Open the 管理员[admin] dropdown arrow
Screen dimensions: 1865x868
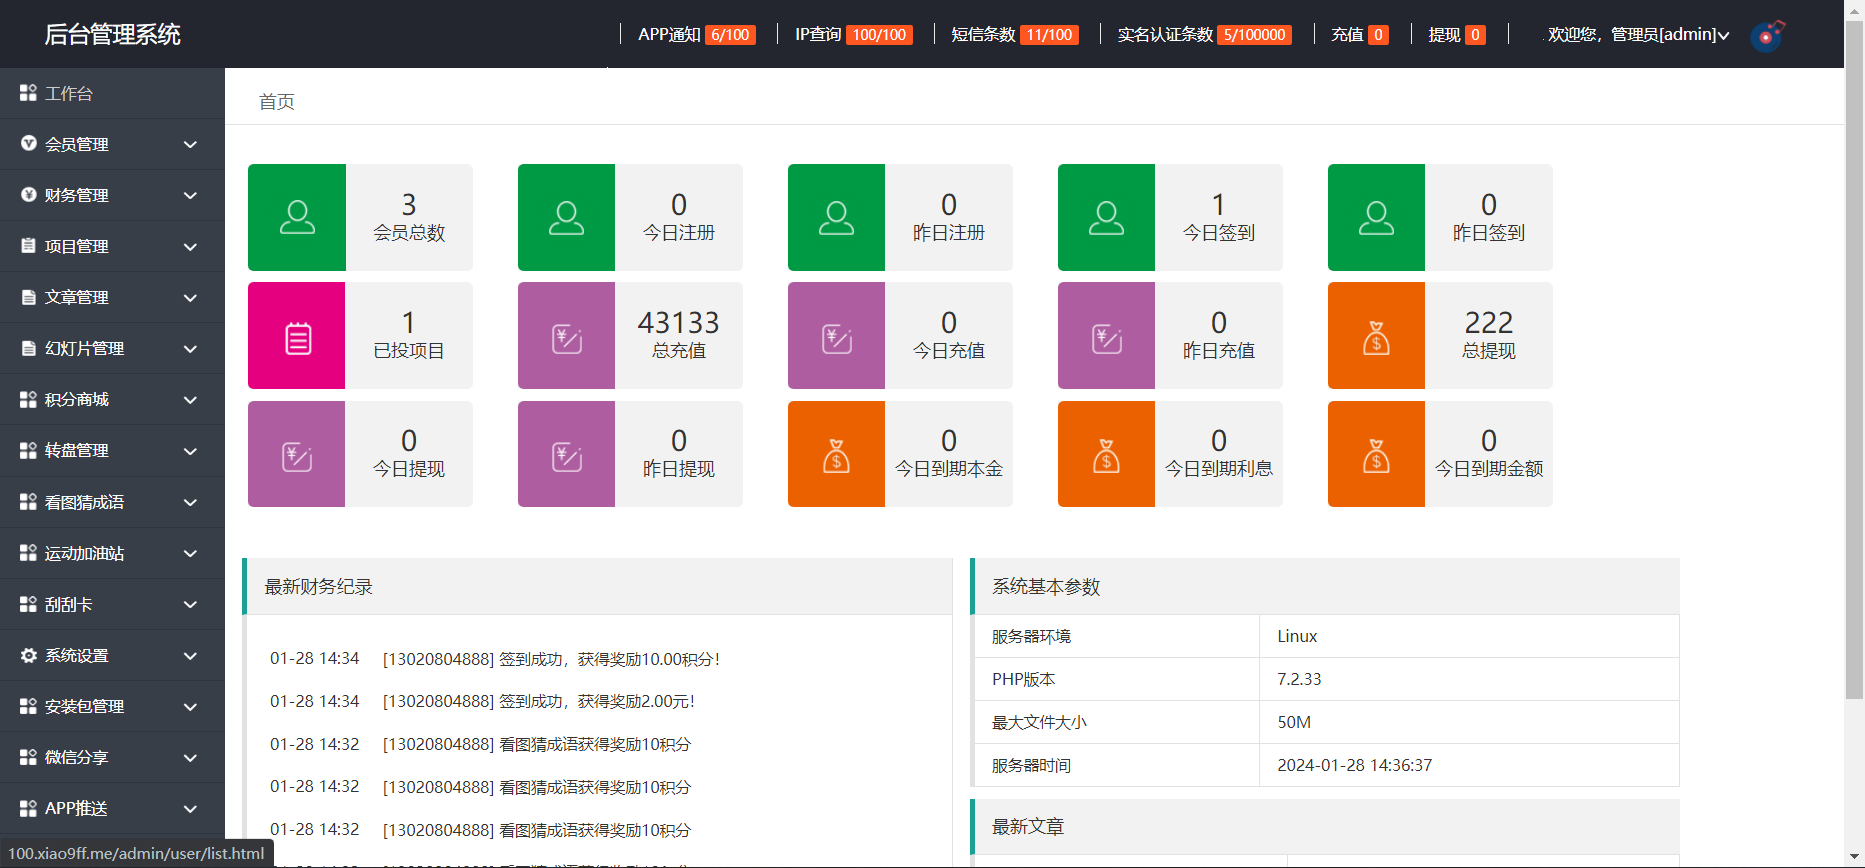(x=1724, y=36)
